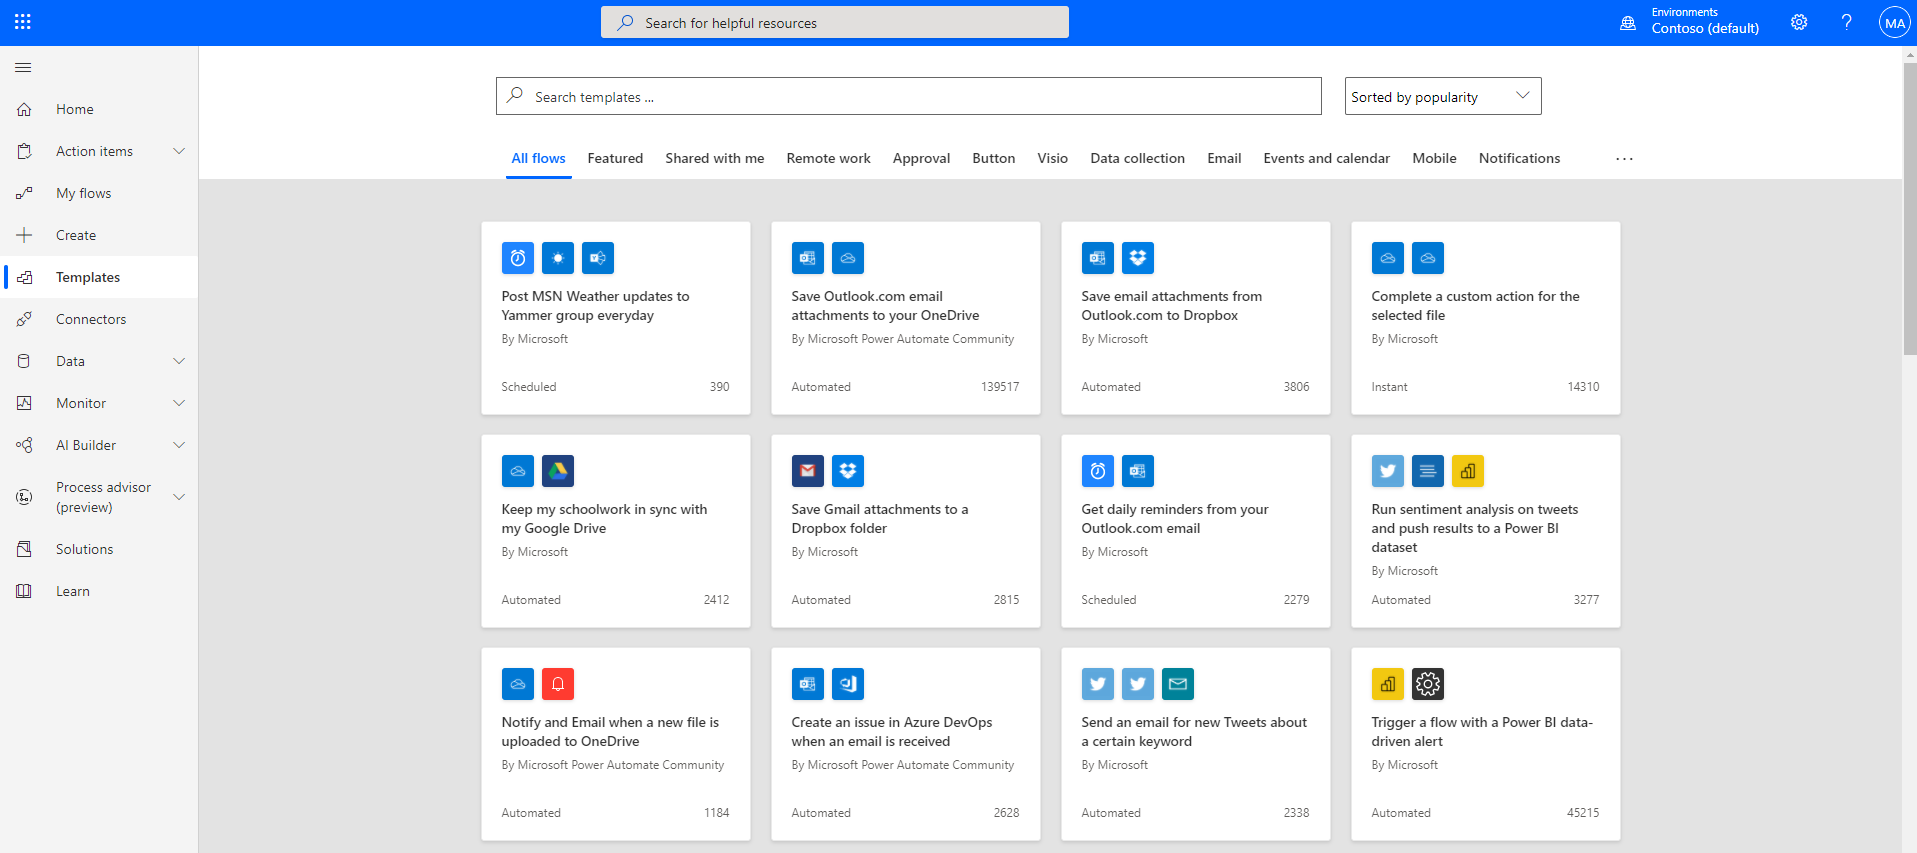Screen dimensions: 1917x853
Task: Open settings gear in top bar
Action: pyautogui.click(x=1799, y=22)
